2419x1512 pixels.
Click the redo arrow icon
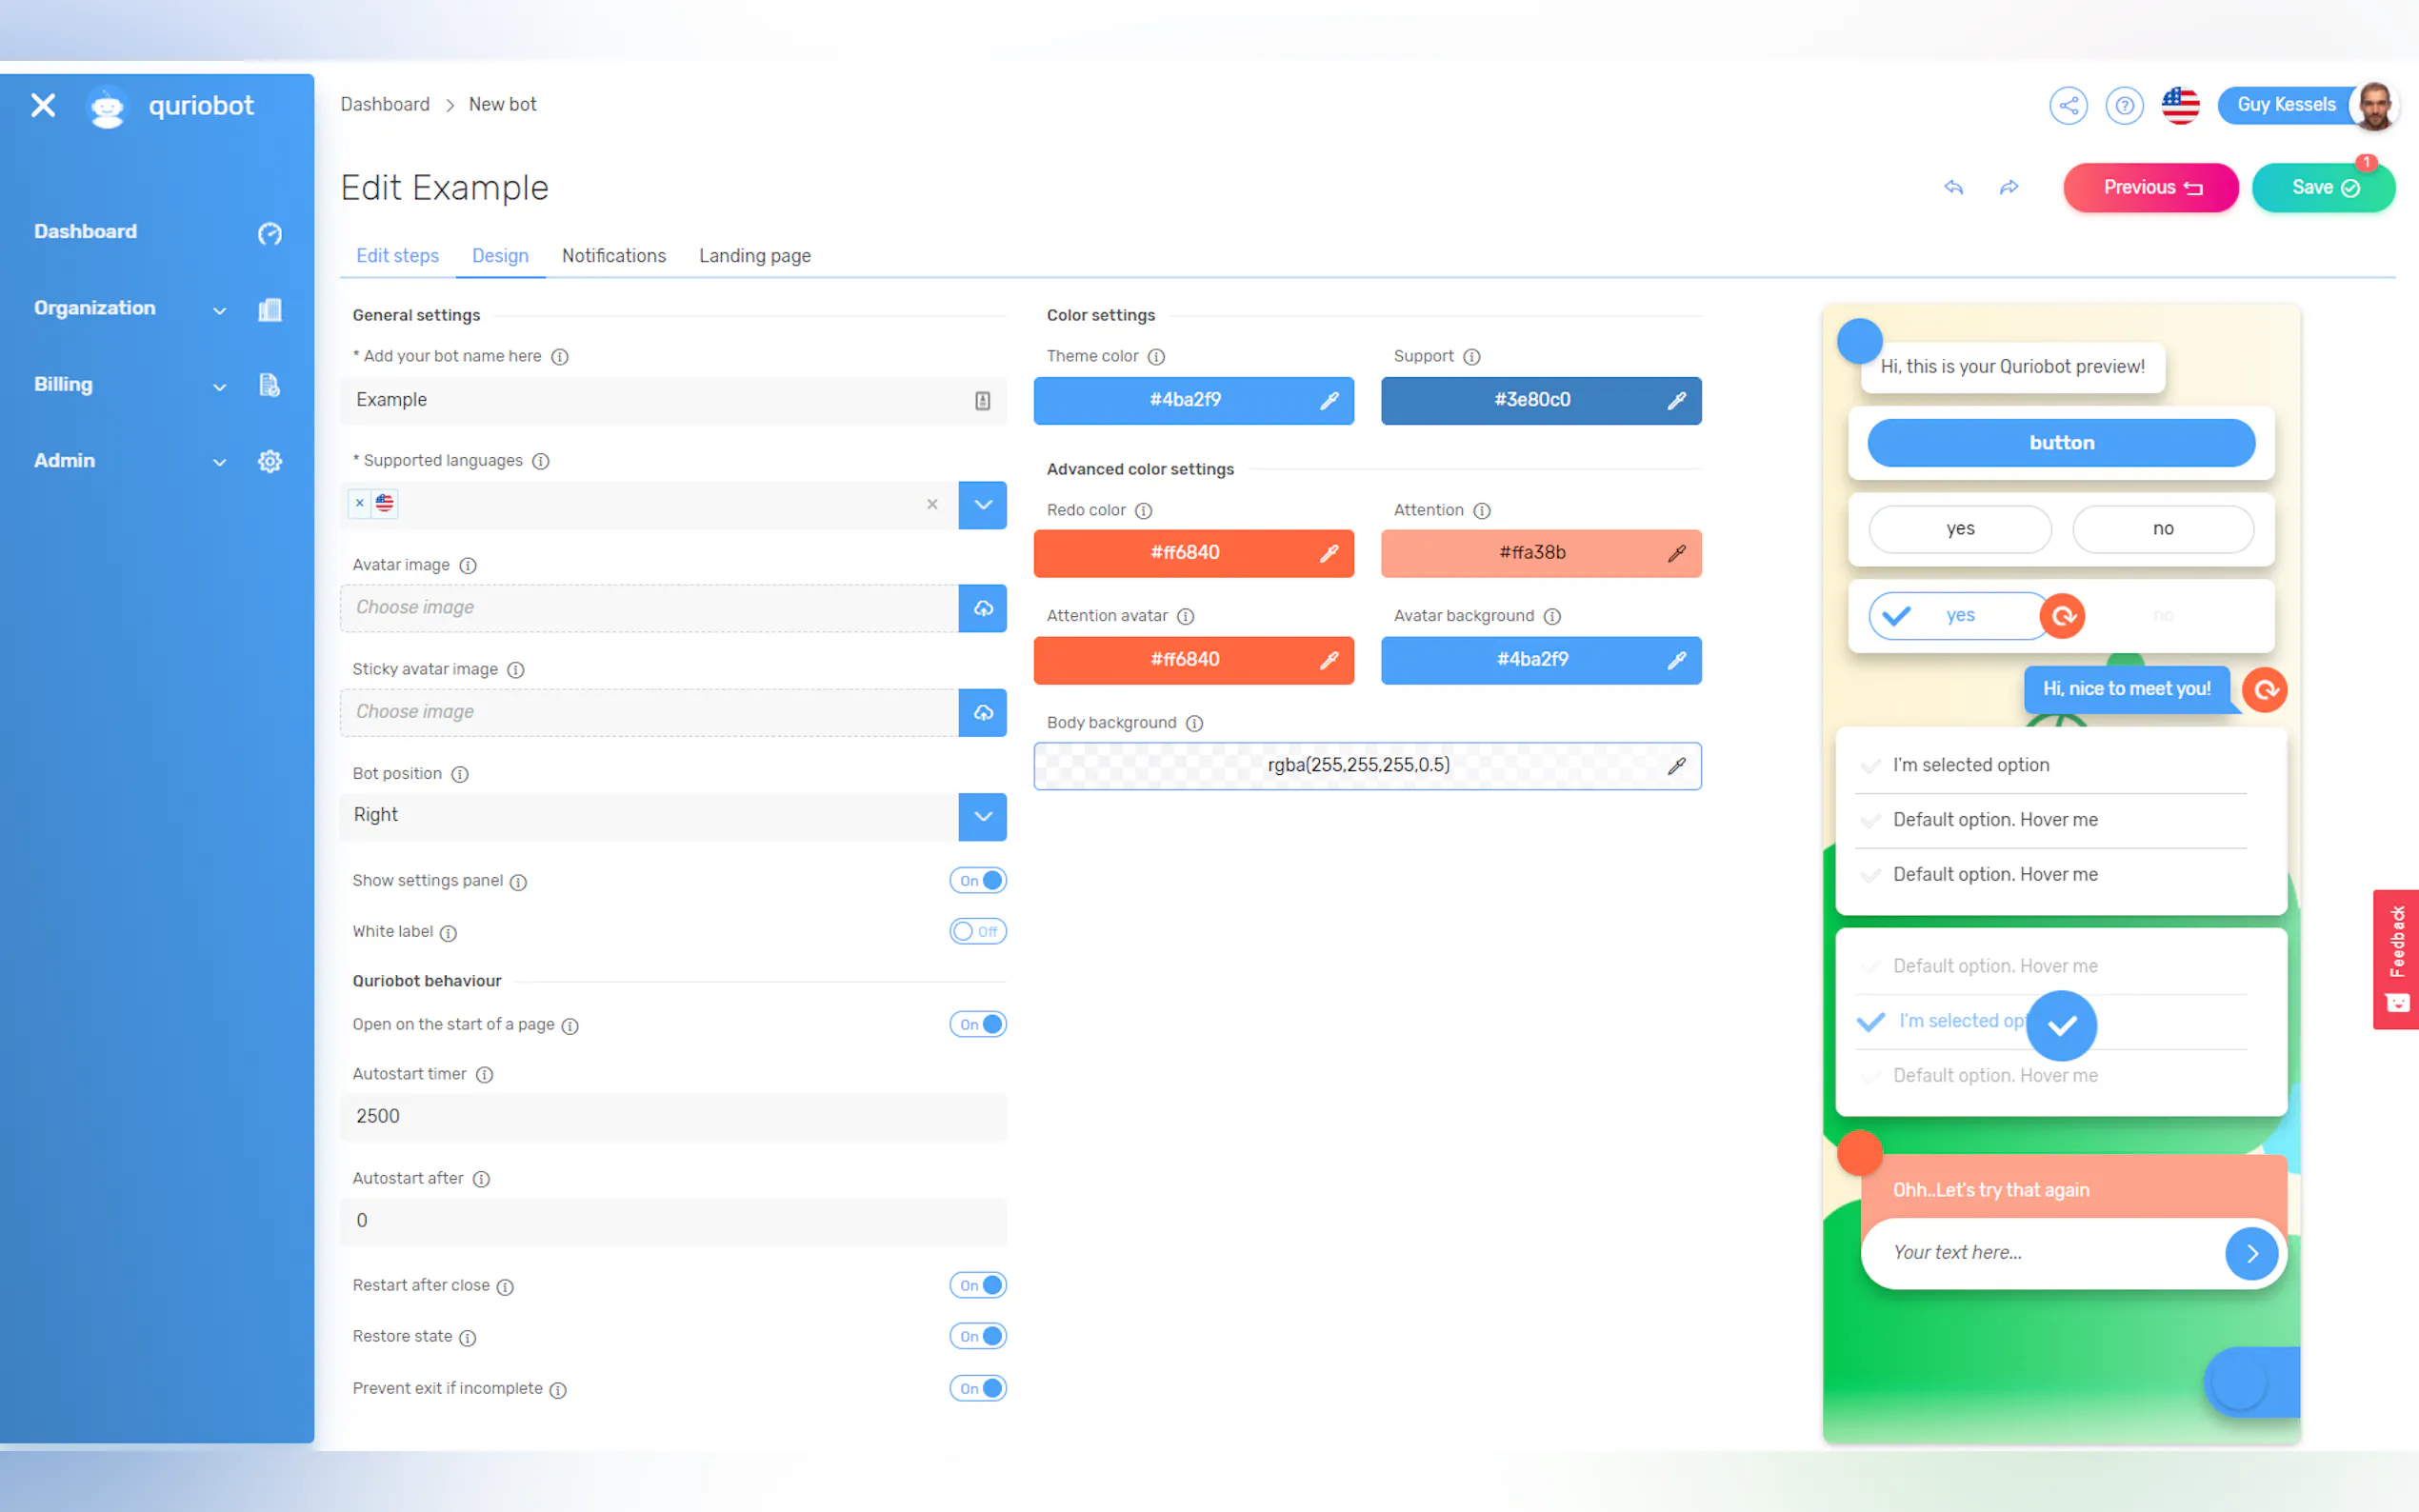pos(2009,187)
